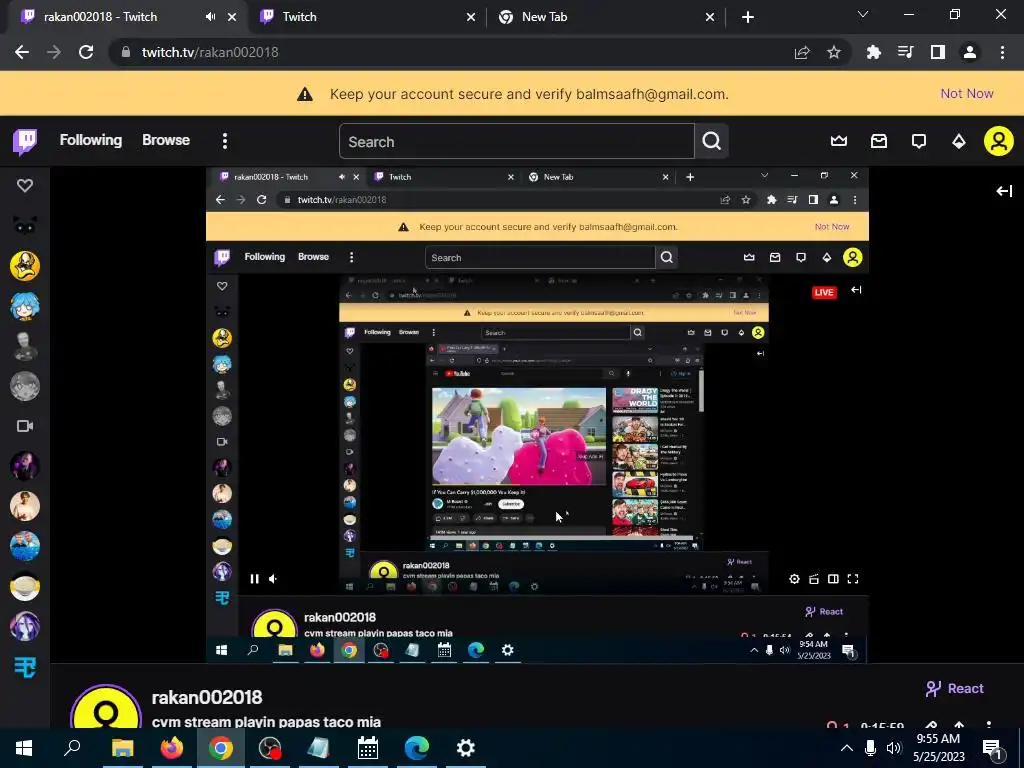Viewport: 1024px width, 768px height.
Task: Reload the Twitch page
Action: click(86, 52)
